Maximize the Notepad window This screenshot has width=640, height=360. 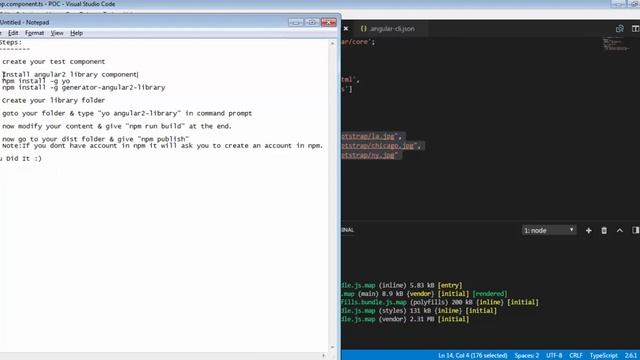pos(312,22)
